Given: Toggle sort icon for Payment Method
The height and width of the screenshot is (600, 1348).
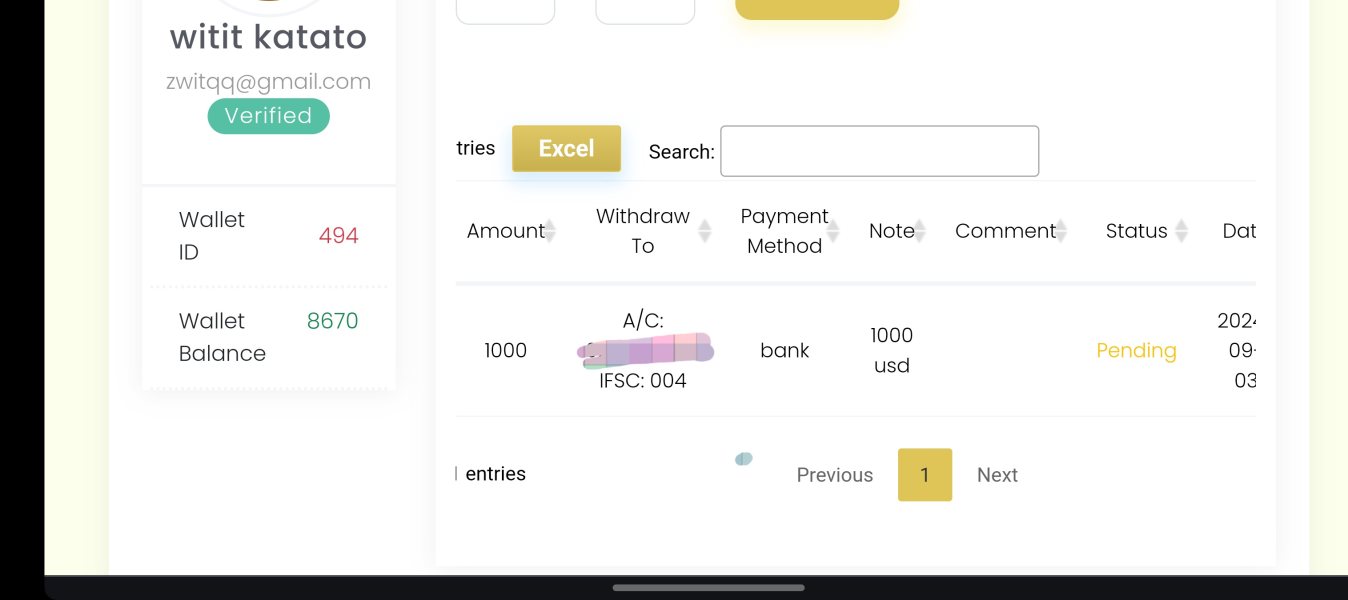Looking at the screenshot, I should tap(833, 232).
